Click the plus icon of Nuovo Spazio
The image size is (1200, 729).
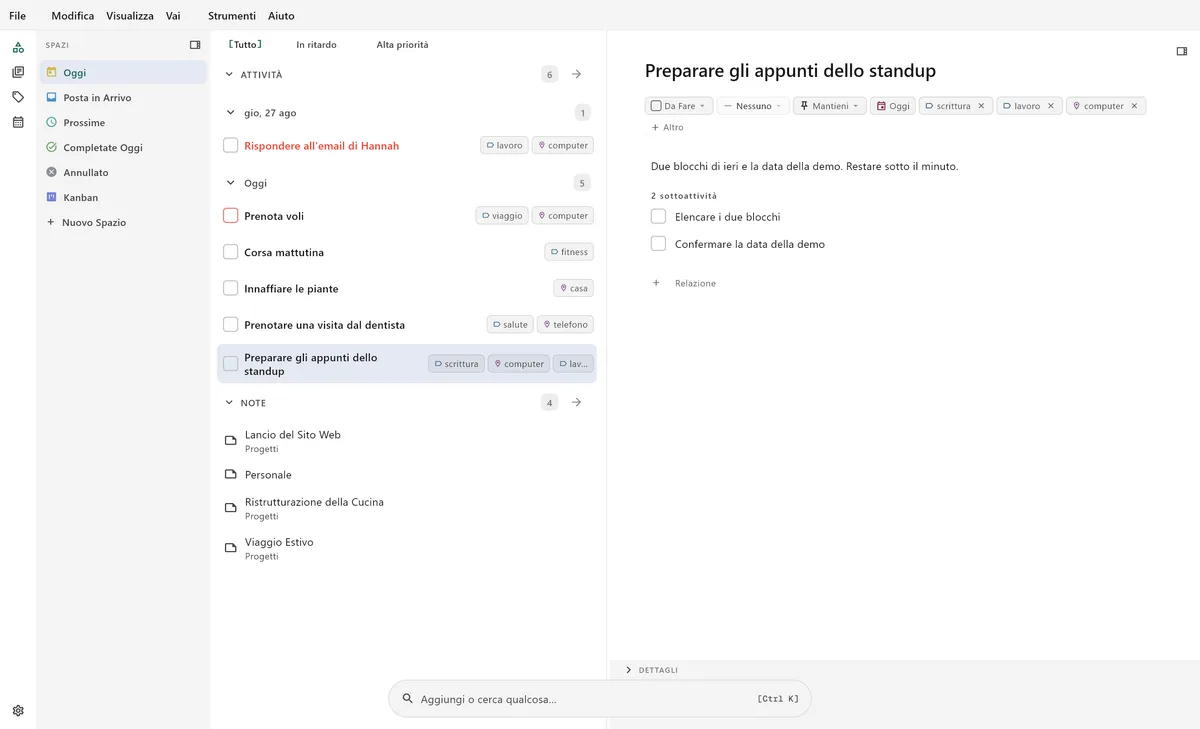(51, 222)
